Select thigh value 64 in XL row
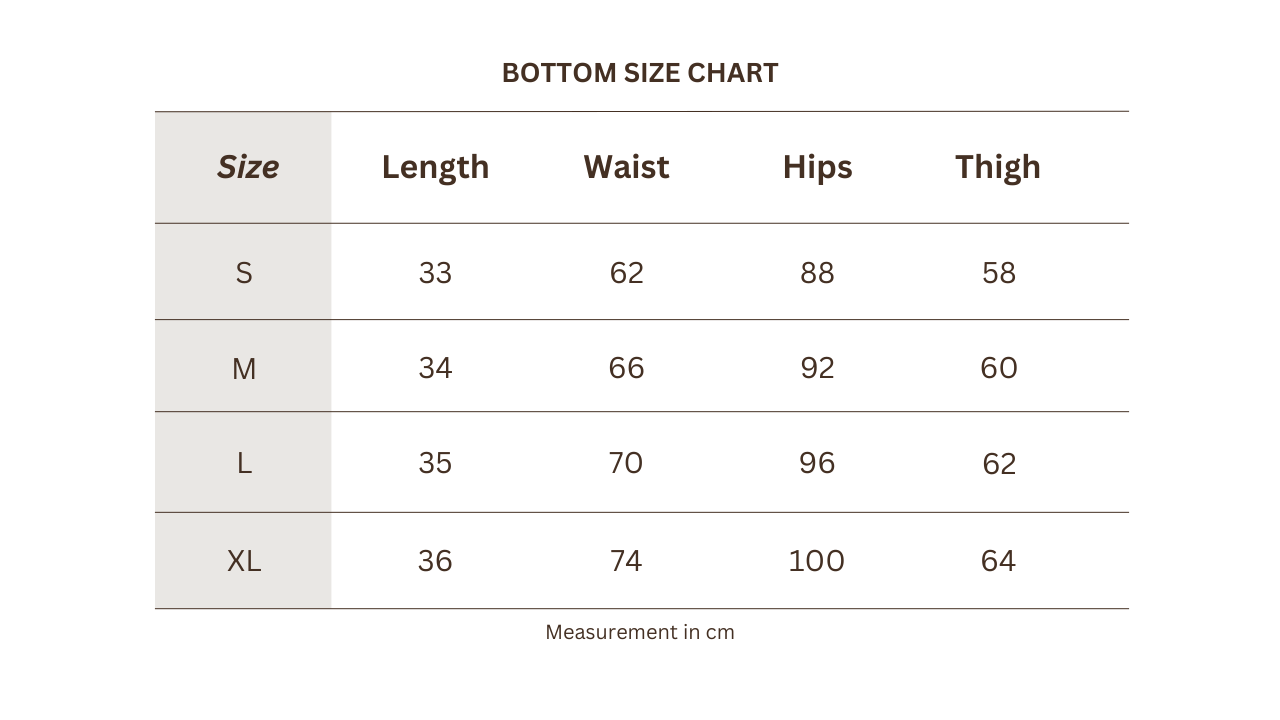1280x720 pixels. tap(998, 561)
